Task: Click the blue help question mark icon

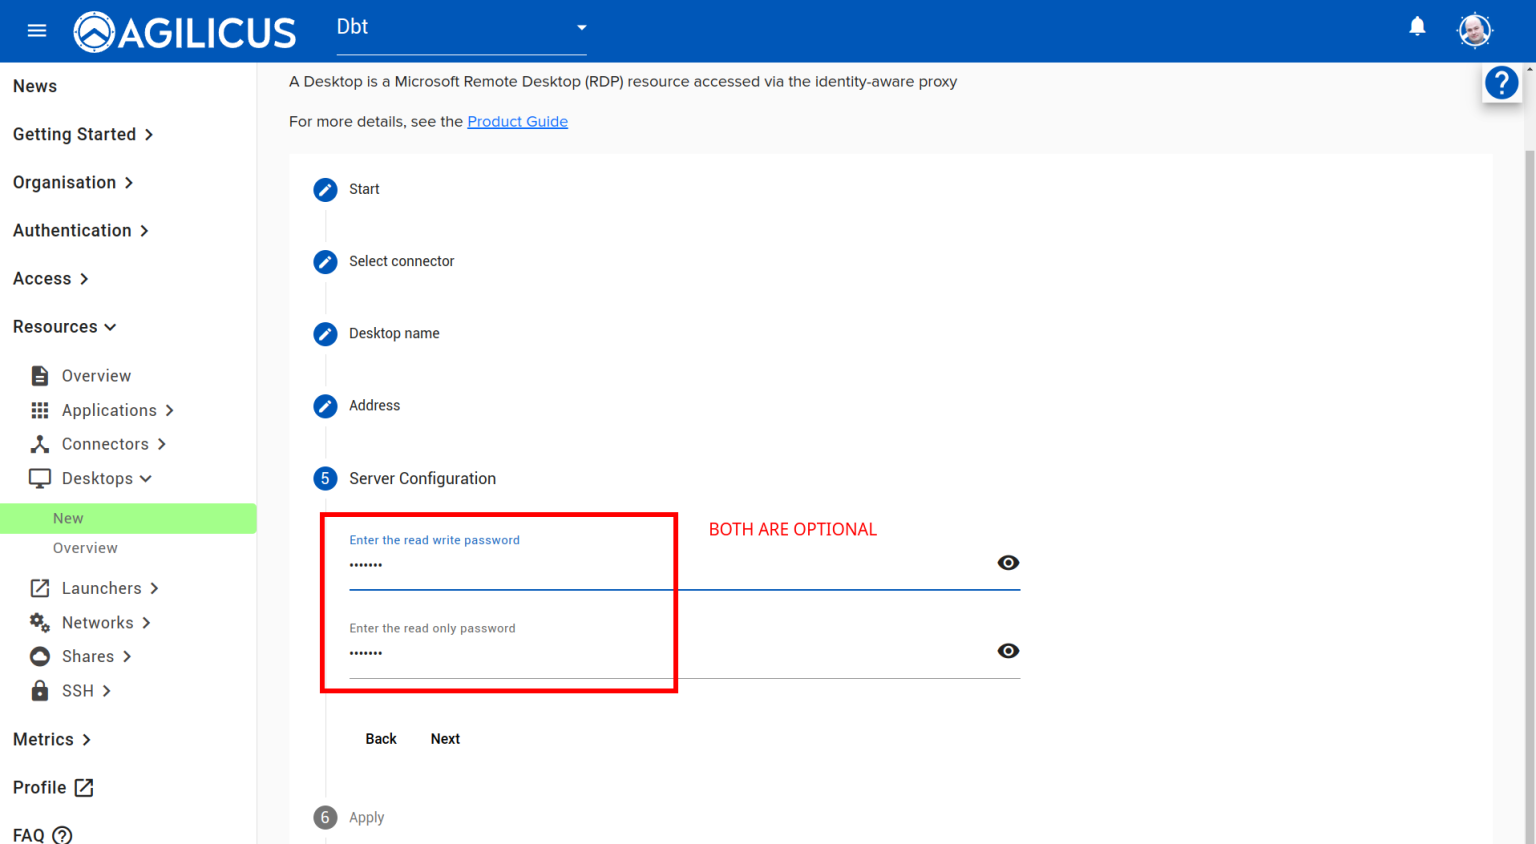Action: pyautogui.click(x=1501, y=83)
